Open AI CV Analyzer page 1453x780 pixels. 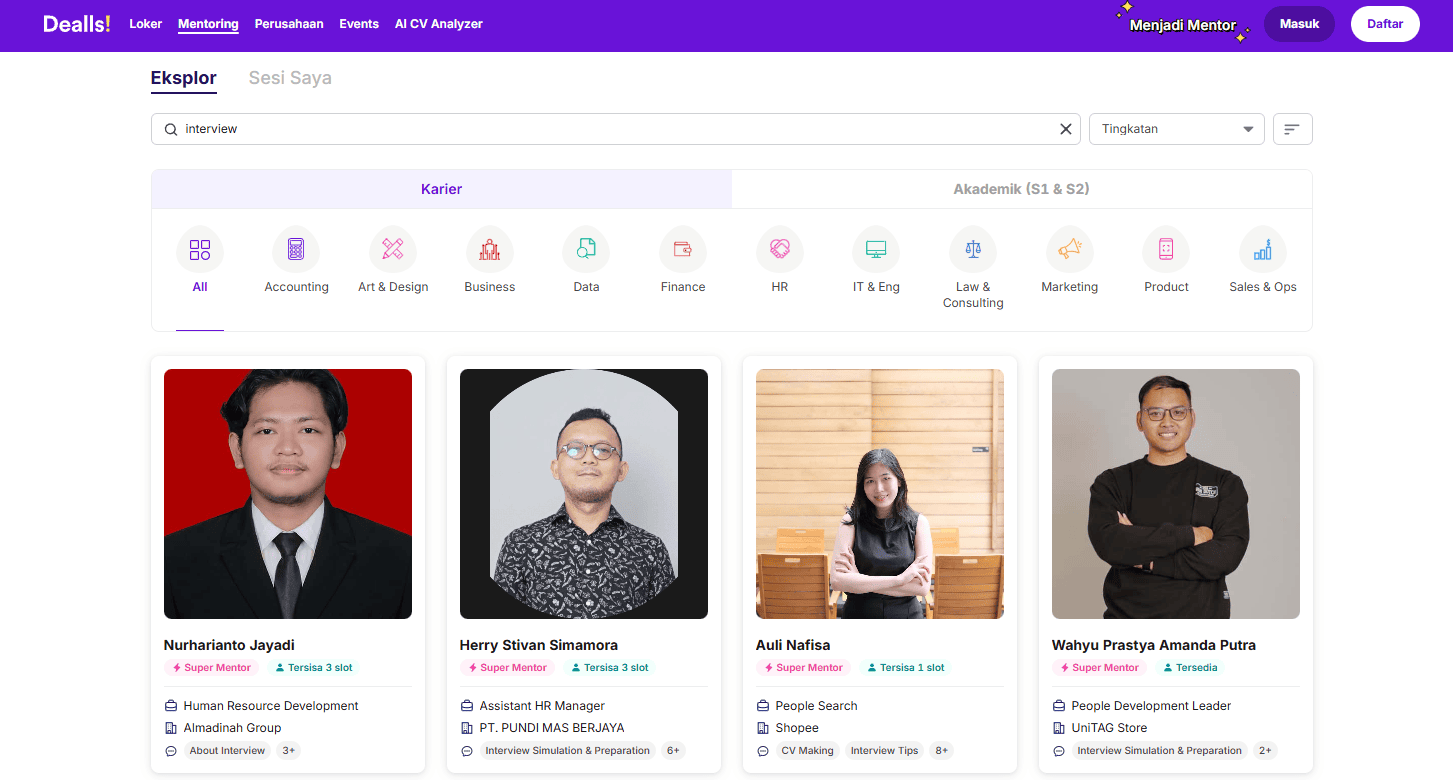coord(439,24)
